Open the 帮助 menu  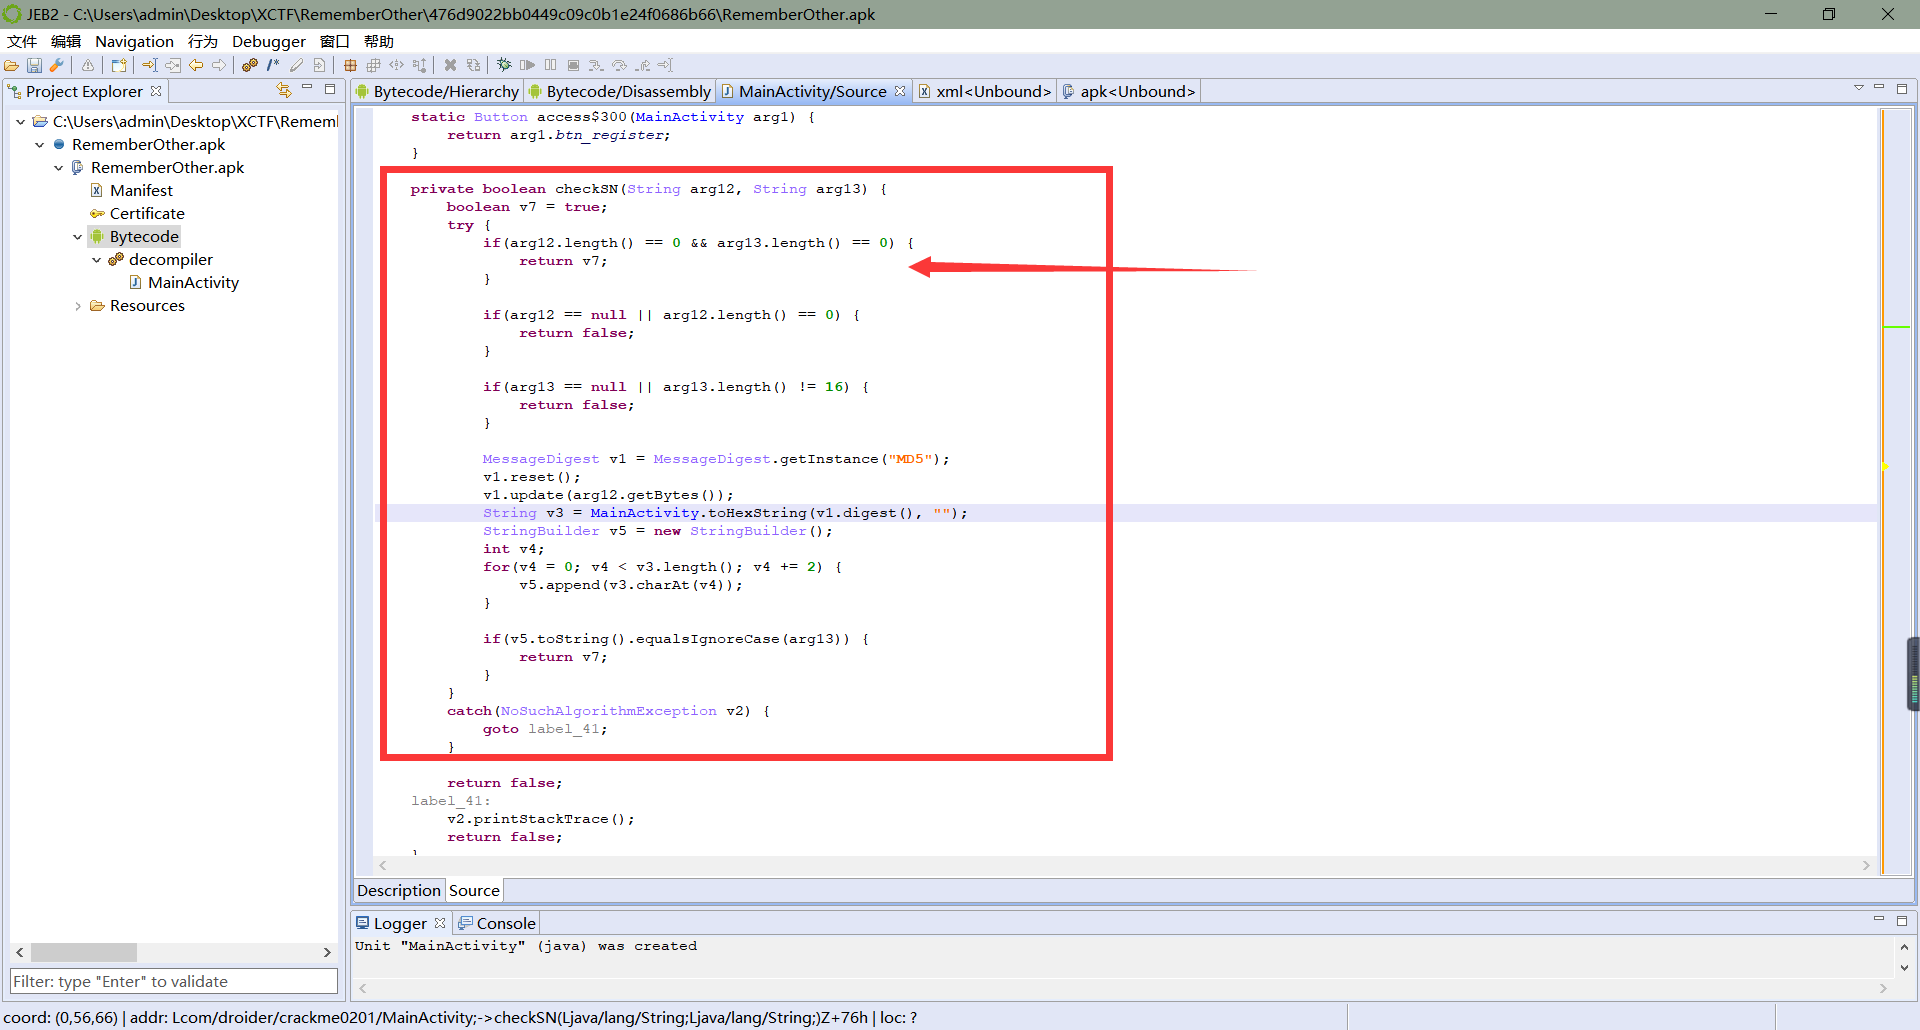coord(379,41)
